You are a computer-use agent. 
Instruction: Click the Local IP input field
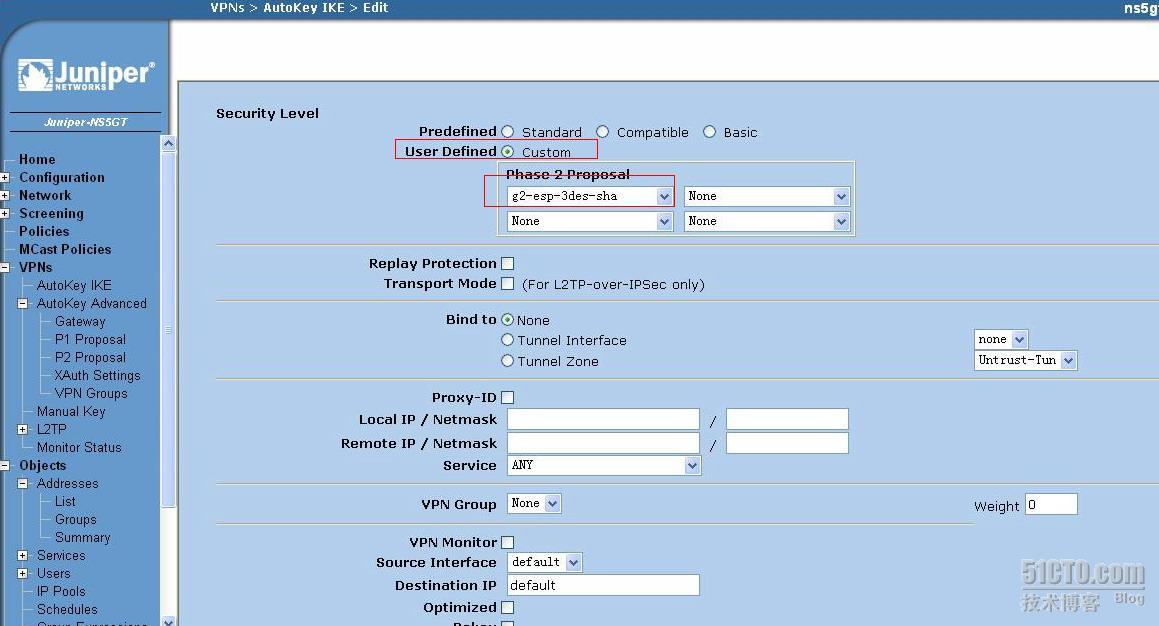coord(603,420)
